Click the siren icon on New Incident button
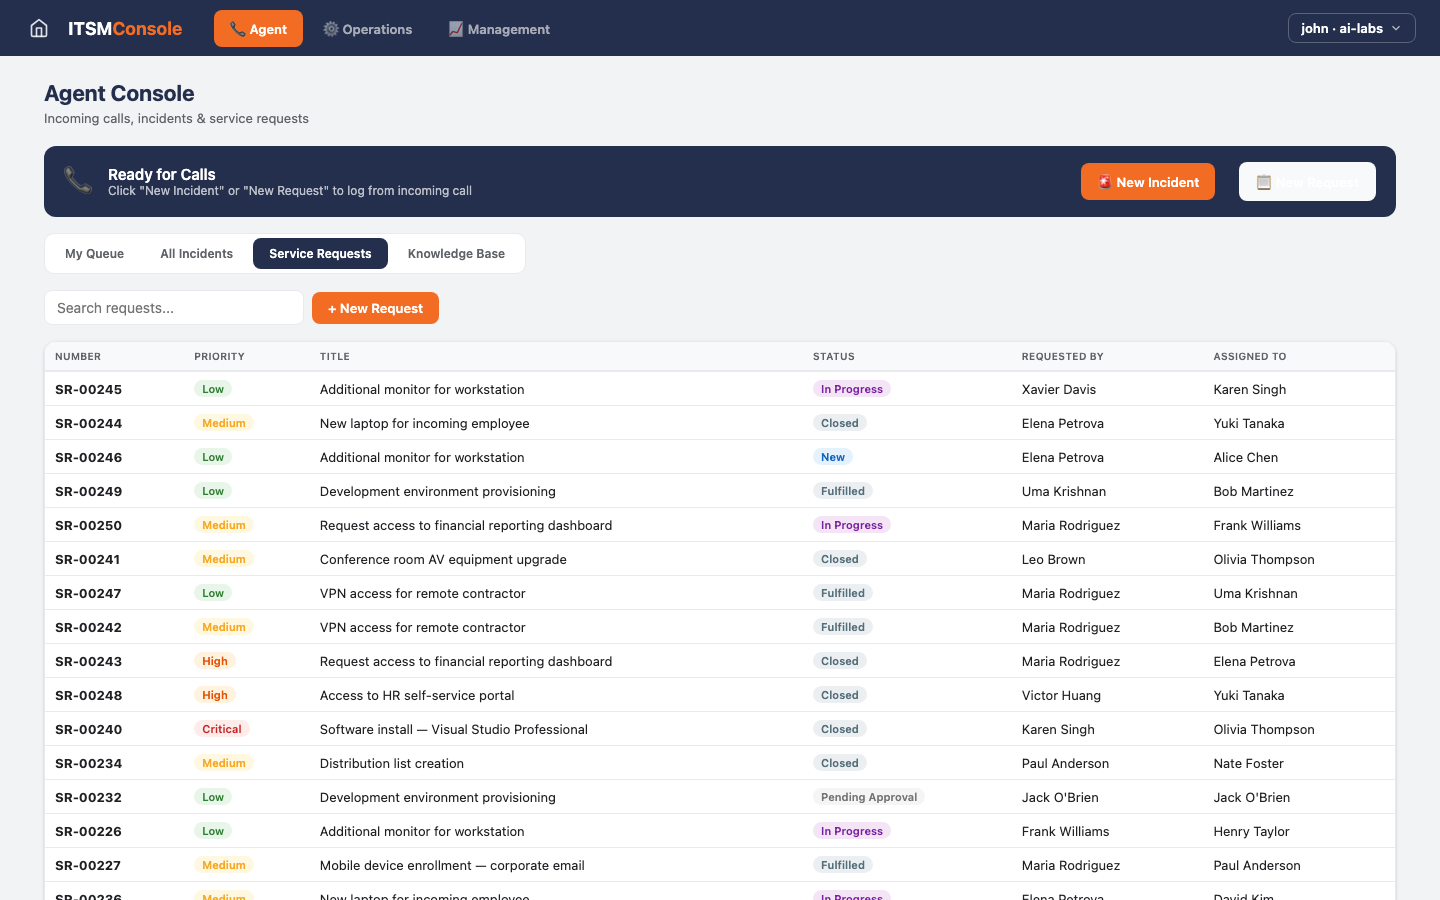1440x900 pixels. [1103, 182]
